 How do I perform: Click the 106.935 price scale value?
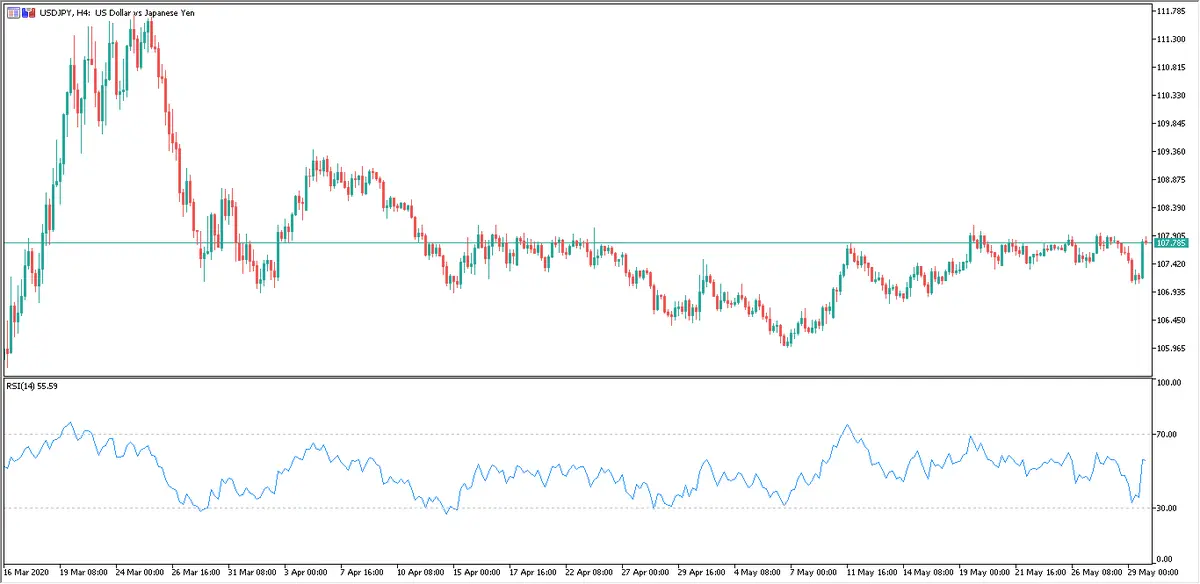(x=1171, y=292)
